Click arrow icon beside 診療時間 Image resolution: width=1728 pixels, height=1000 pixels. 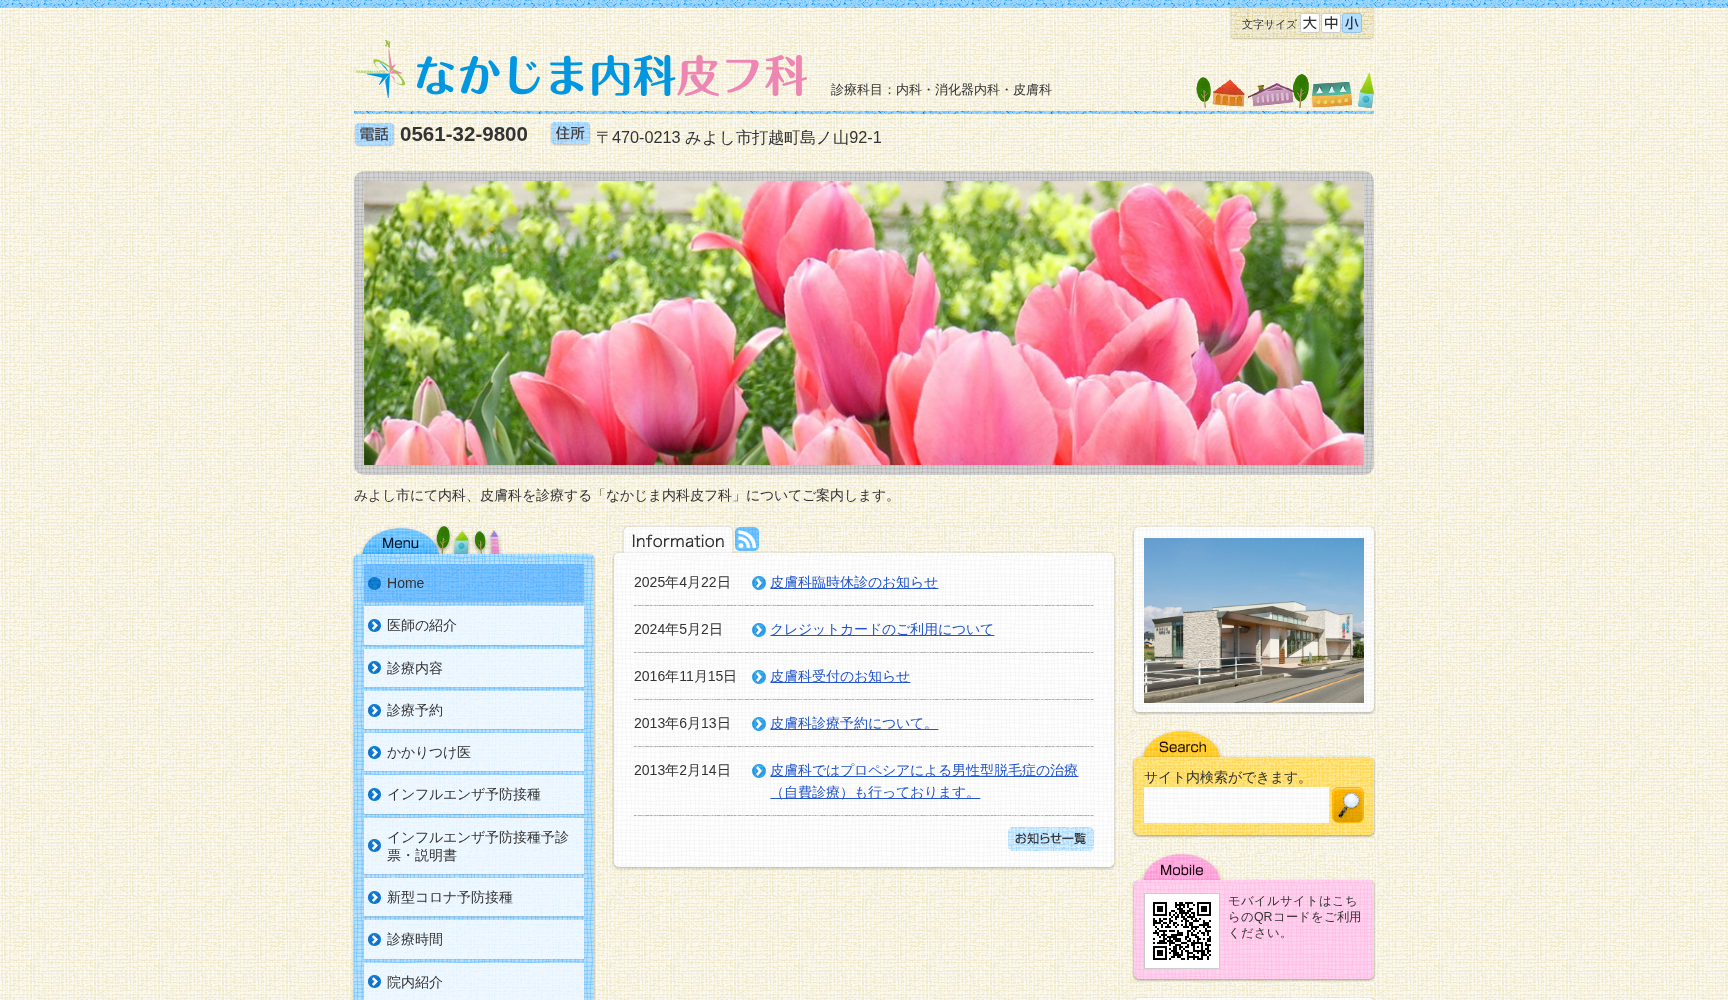click(x=374, y=939)
